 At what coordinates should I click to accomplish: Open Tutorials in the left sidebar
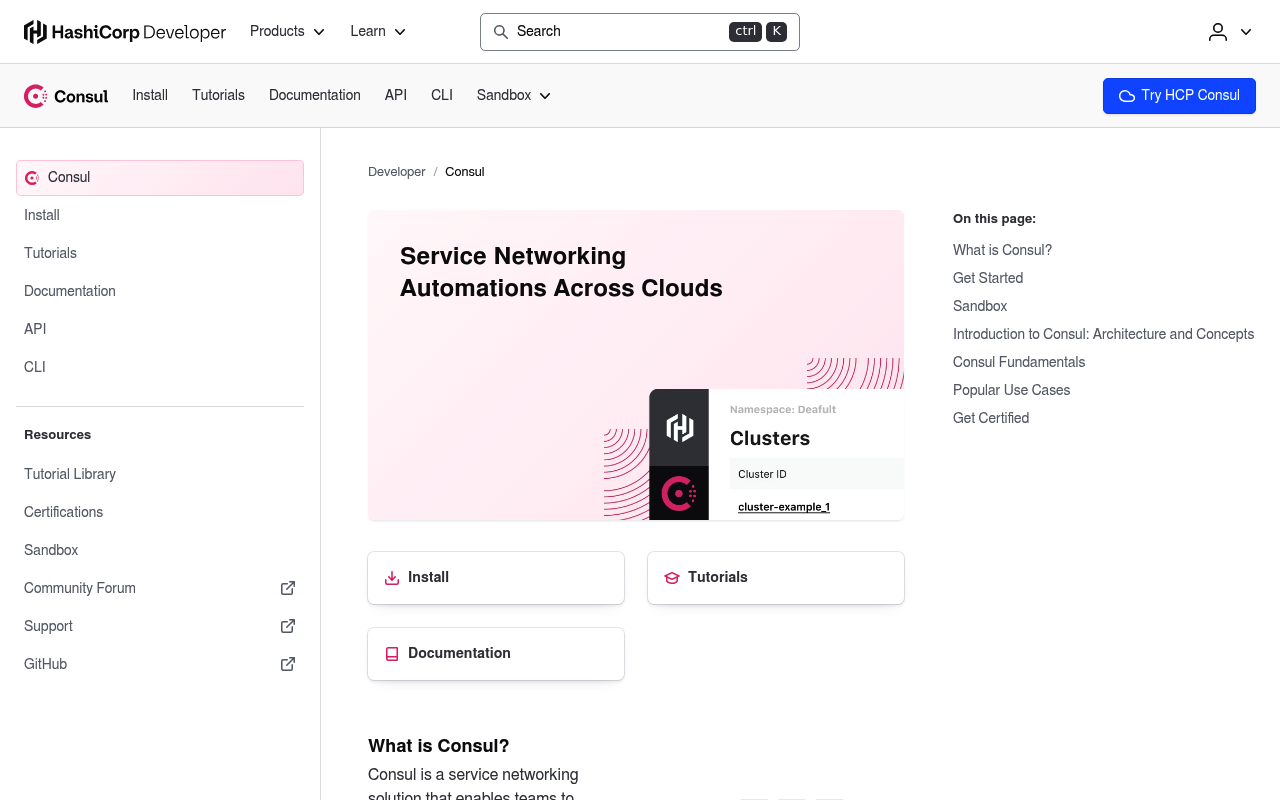tap(160, 254)
